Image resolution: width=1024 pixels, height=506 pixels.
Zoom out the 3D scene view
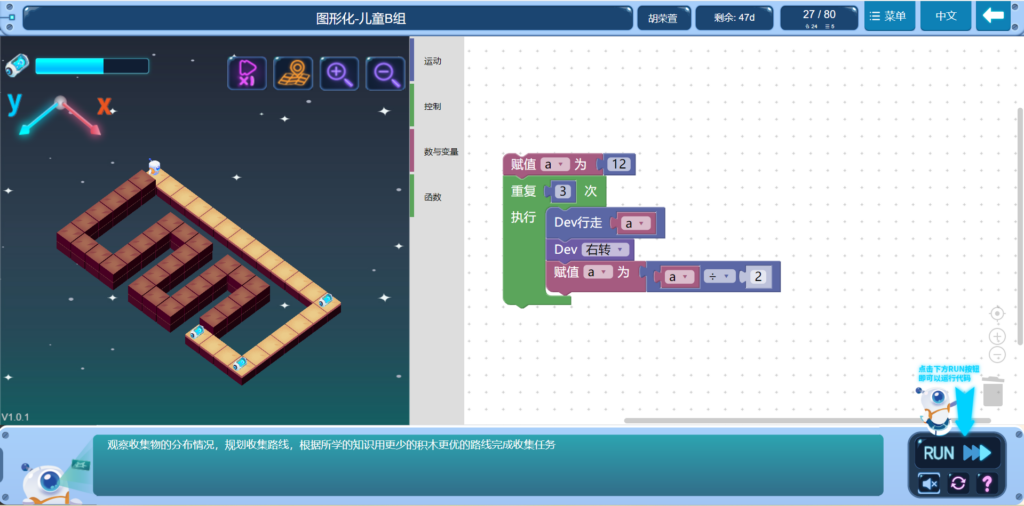pyautogui.click(x=385, y=73)
